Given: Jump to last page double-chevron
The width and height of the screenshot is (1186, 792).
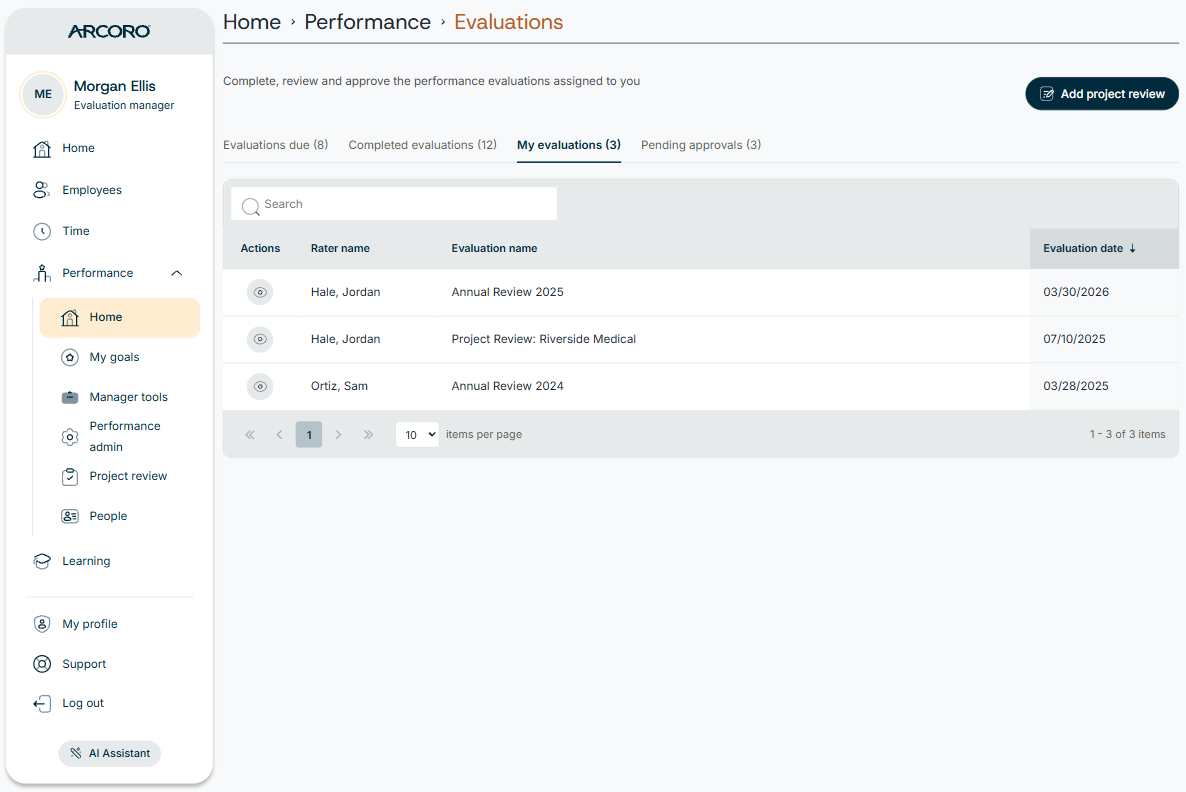Looking at the screenshot, I should [368, 435].
